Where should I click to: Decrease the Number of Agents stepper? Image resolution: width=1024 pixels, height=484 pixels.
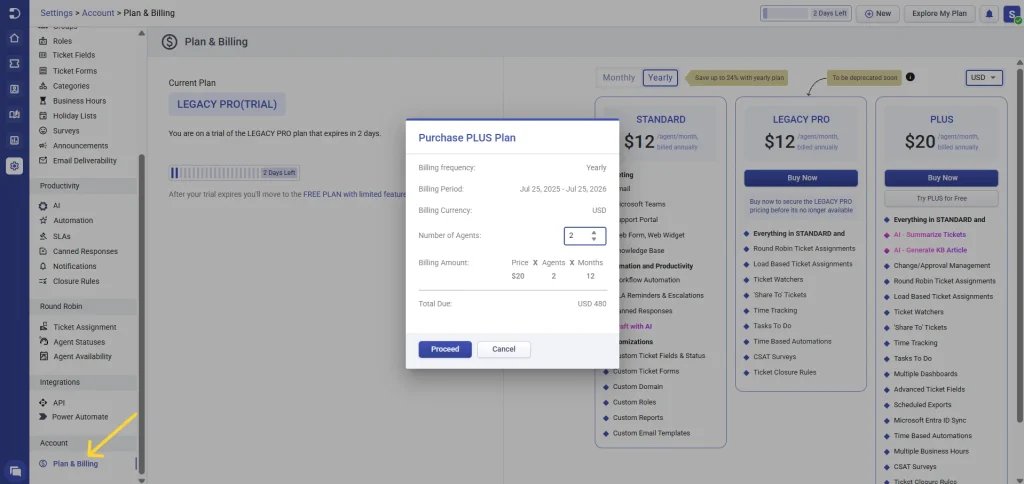(x=594, y=239)
